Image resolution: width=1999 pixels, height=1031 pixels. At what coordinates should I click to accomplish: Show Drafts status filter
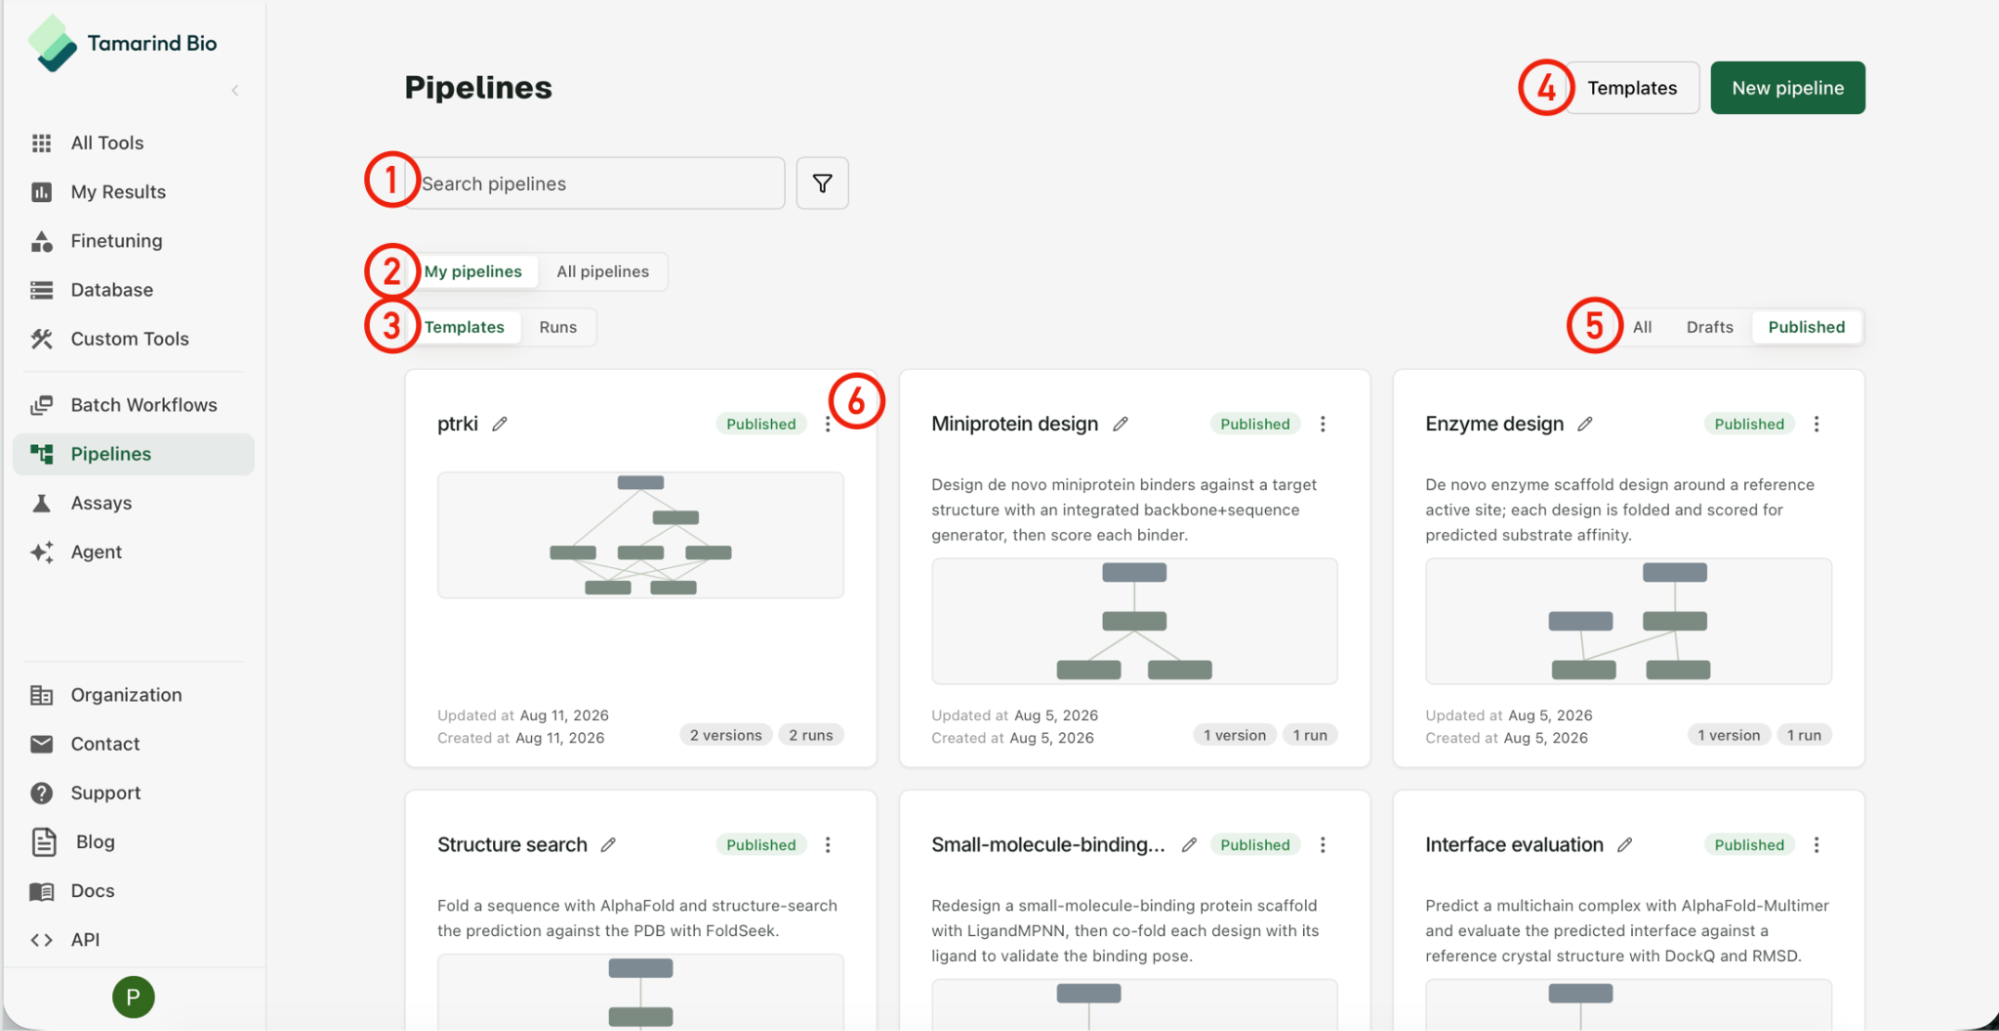pyautogui.click(x=1710, y=327)
